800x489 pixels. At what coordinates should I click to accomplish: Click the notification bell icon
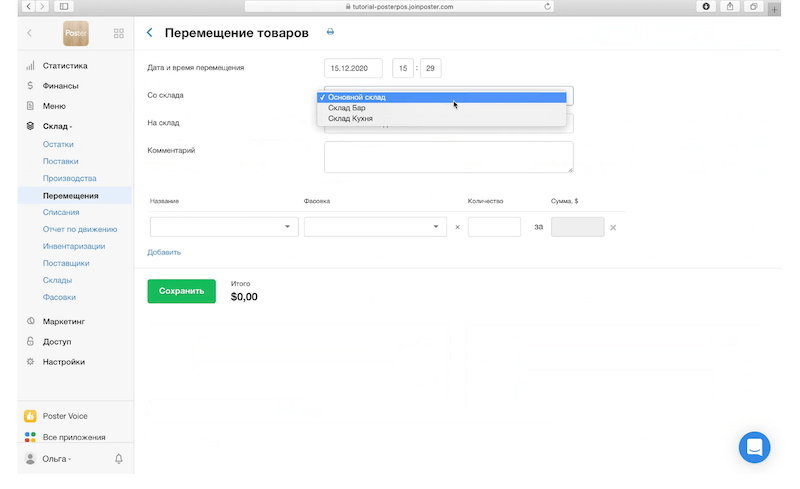coord(119,459)
